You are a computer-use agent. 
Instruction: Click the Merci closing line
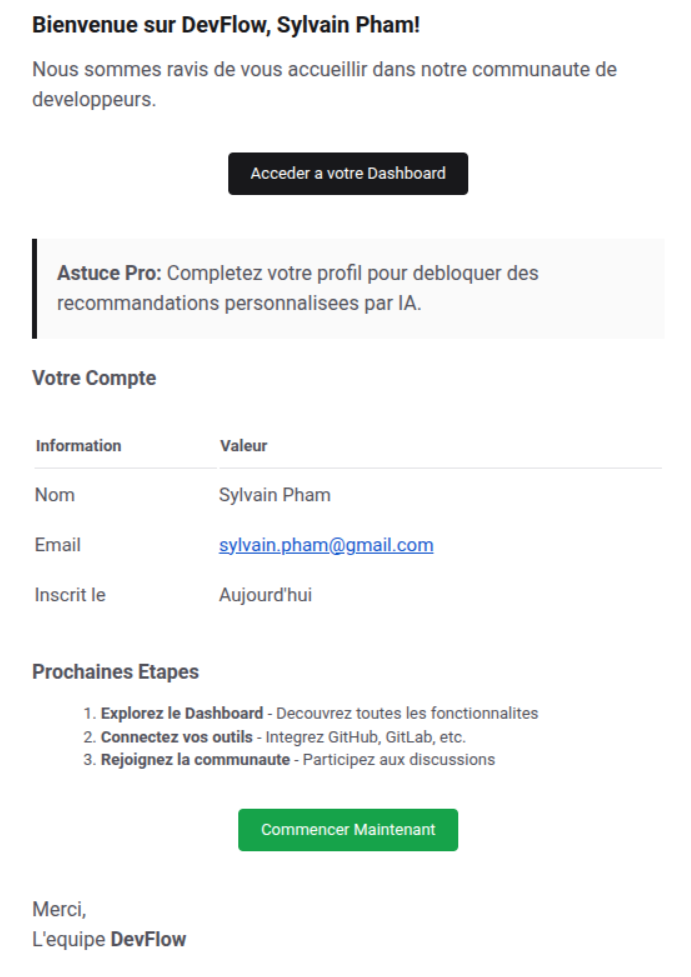click(x=60, y=909)
